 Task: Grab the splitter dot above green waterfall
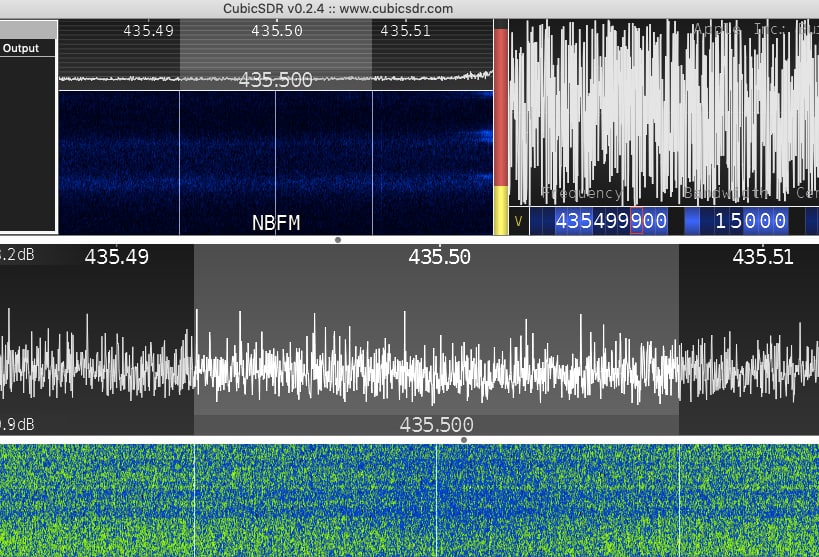pos(464,440)
